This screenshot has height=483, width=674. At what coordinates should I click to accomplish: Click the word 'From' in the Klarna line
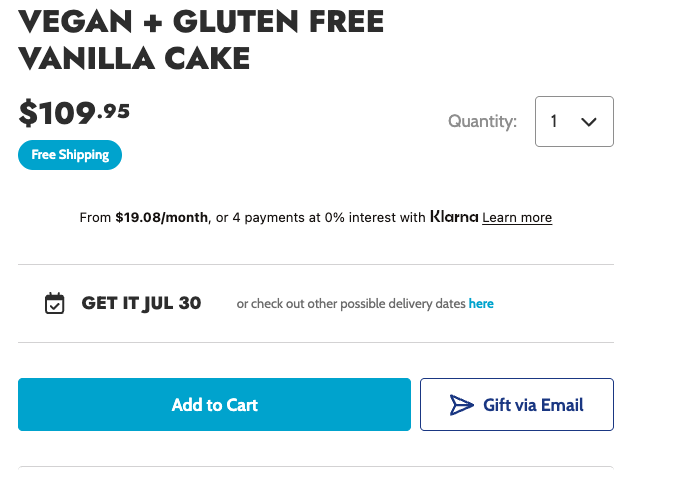click(x=95, y=218)
